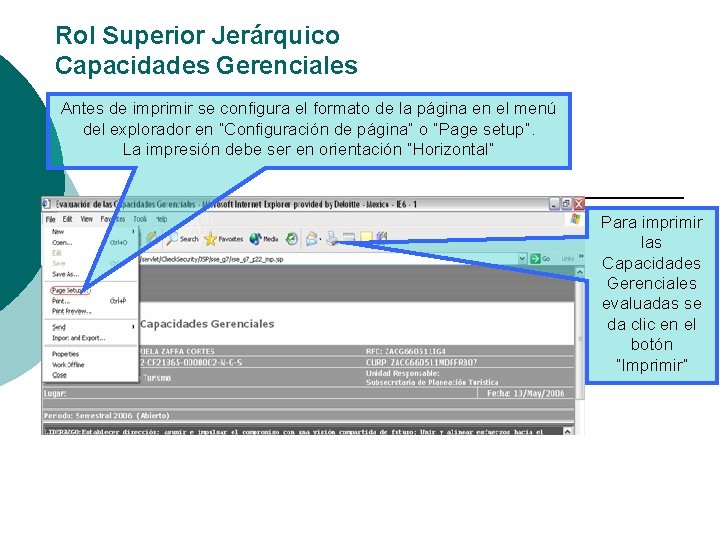Close the Internet Explorer window

pyautogui.click(x=579, y=204)
